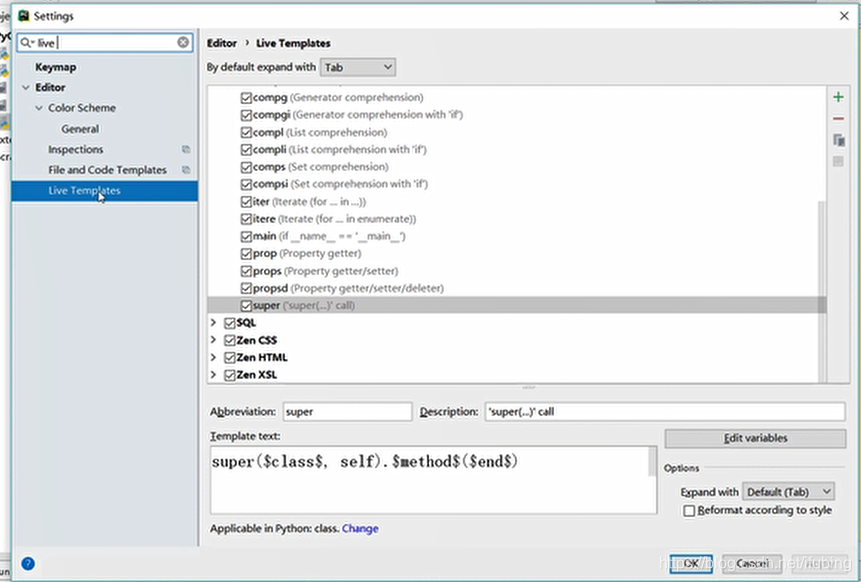
Task: Duplicate the selected template icon
Action: coord(838,140)
